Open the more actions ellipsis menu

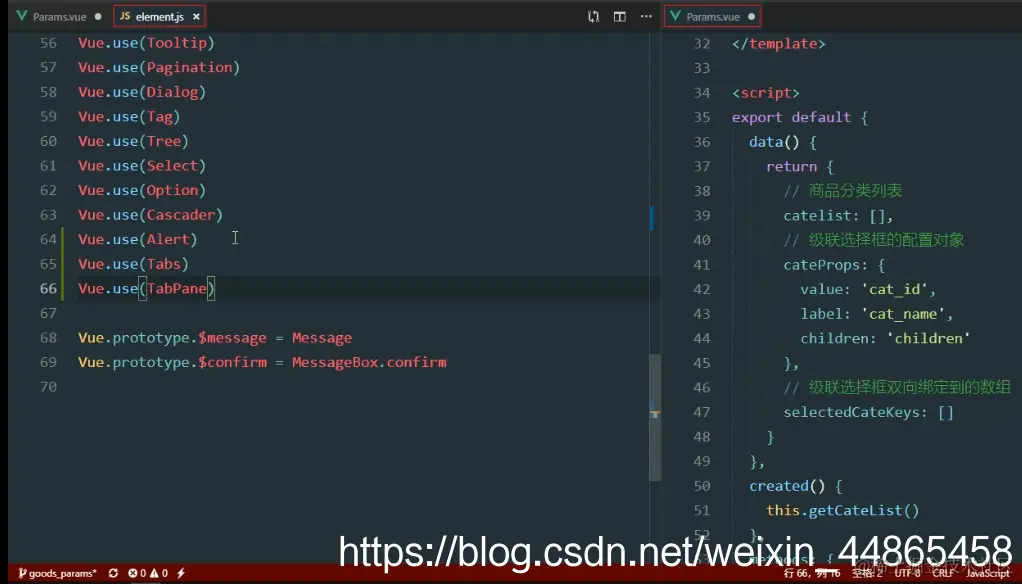pos(646,16)
